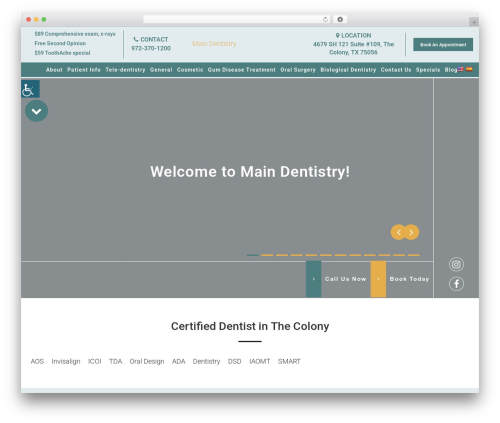Open the Instagram icon link
The width and height of the screenshot is (500, 423).
(x=456, y=264)
